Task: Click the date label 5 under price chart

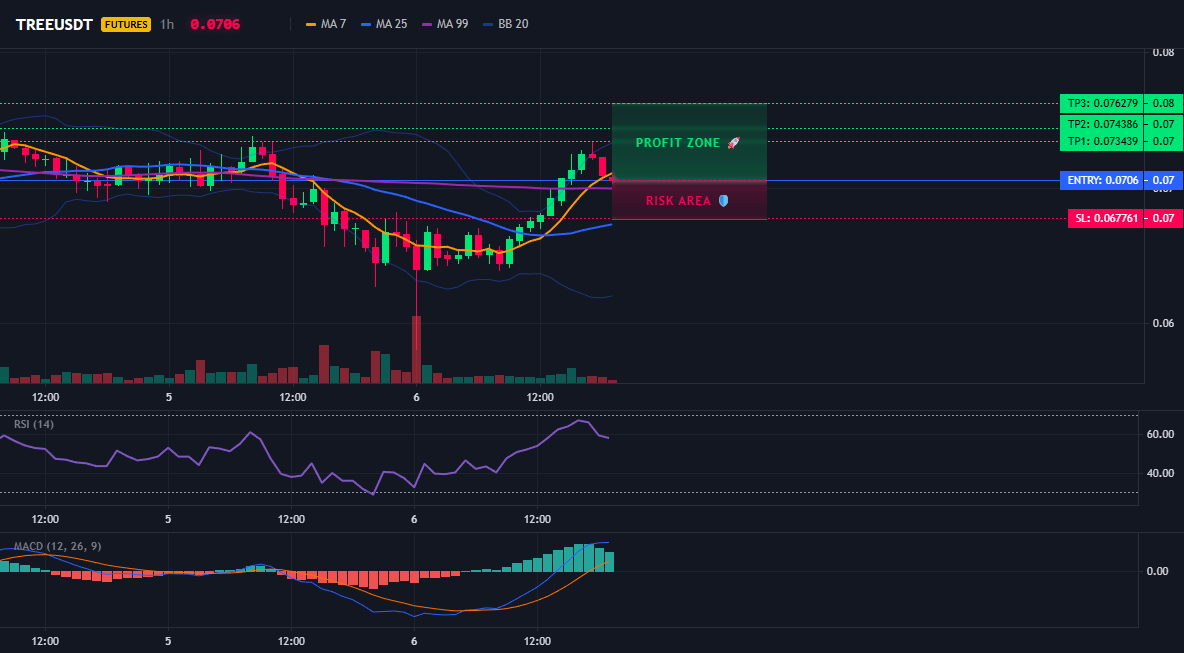Action: [168, 396]
